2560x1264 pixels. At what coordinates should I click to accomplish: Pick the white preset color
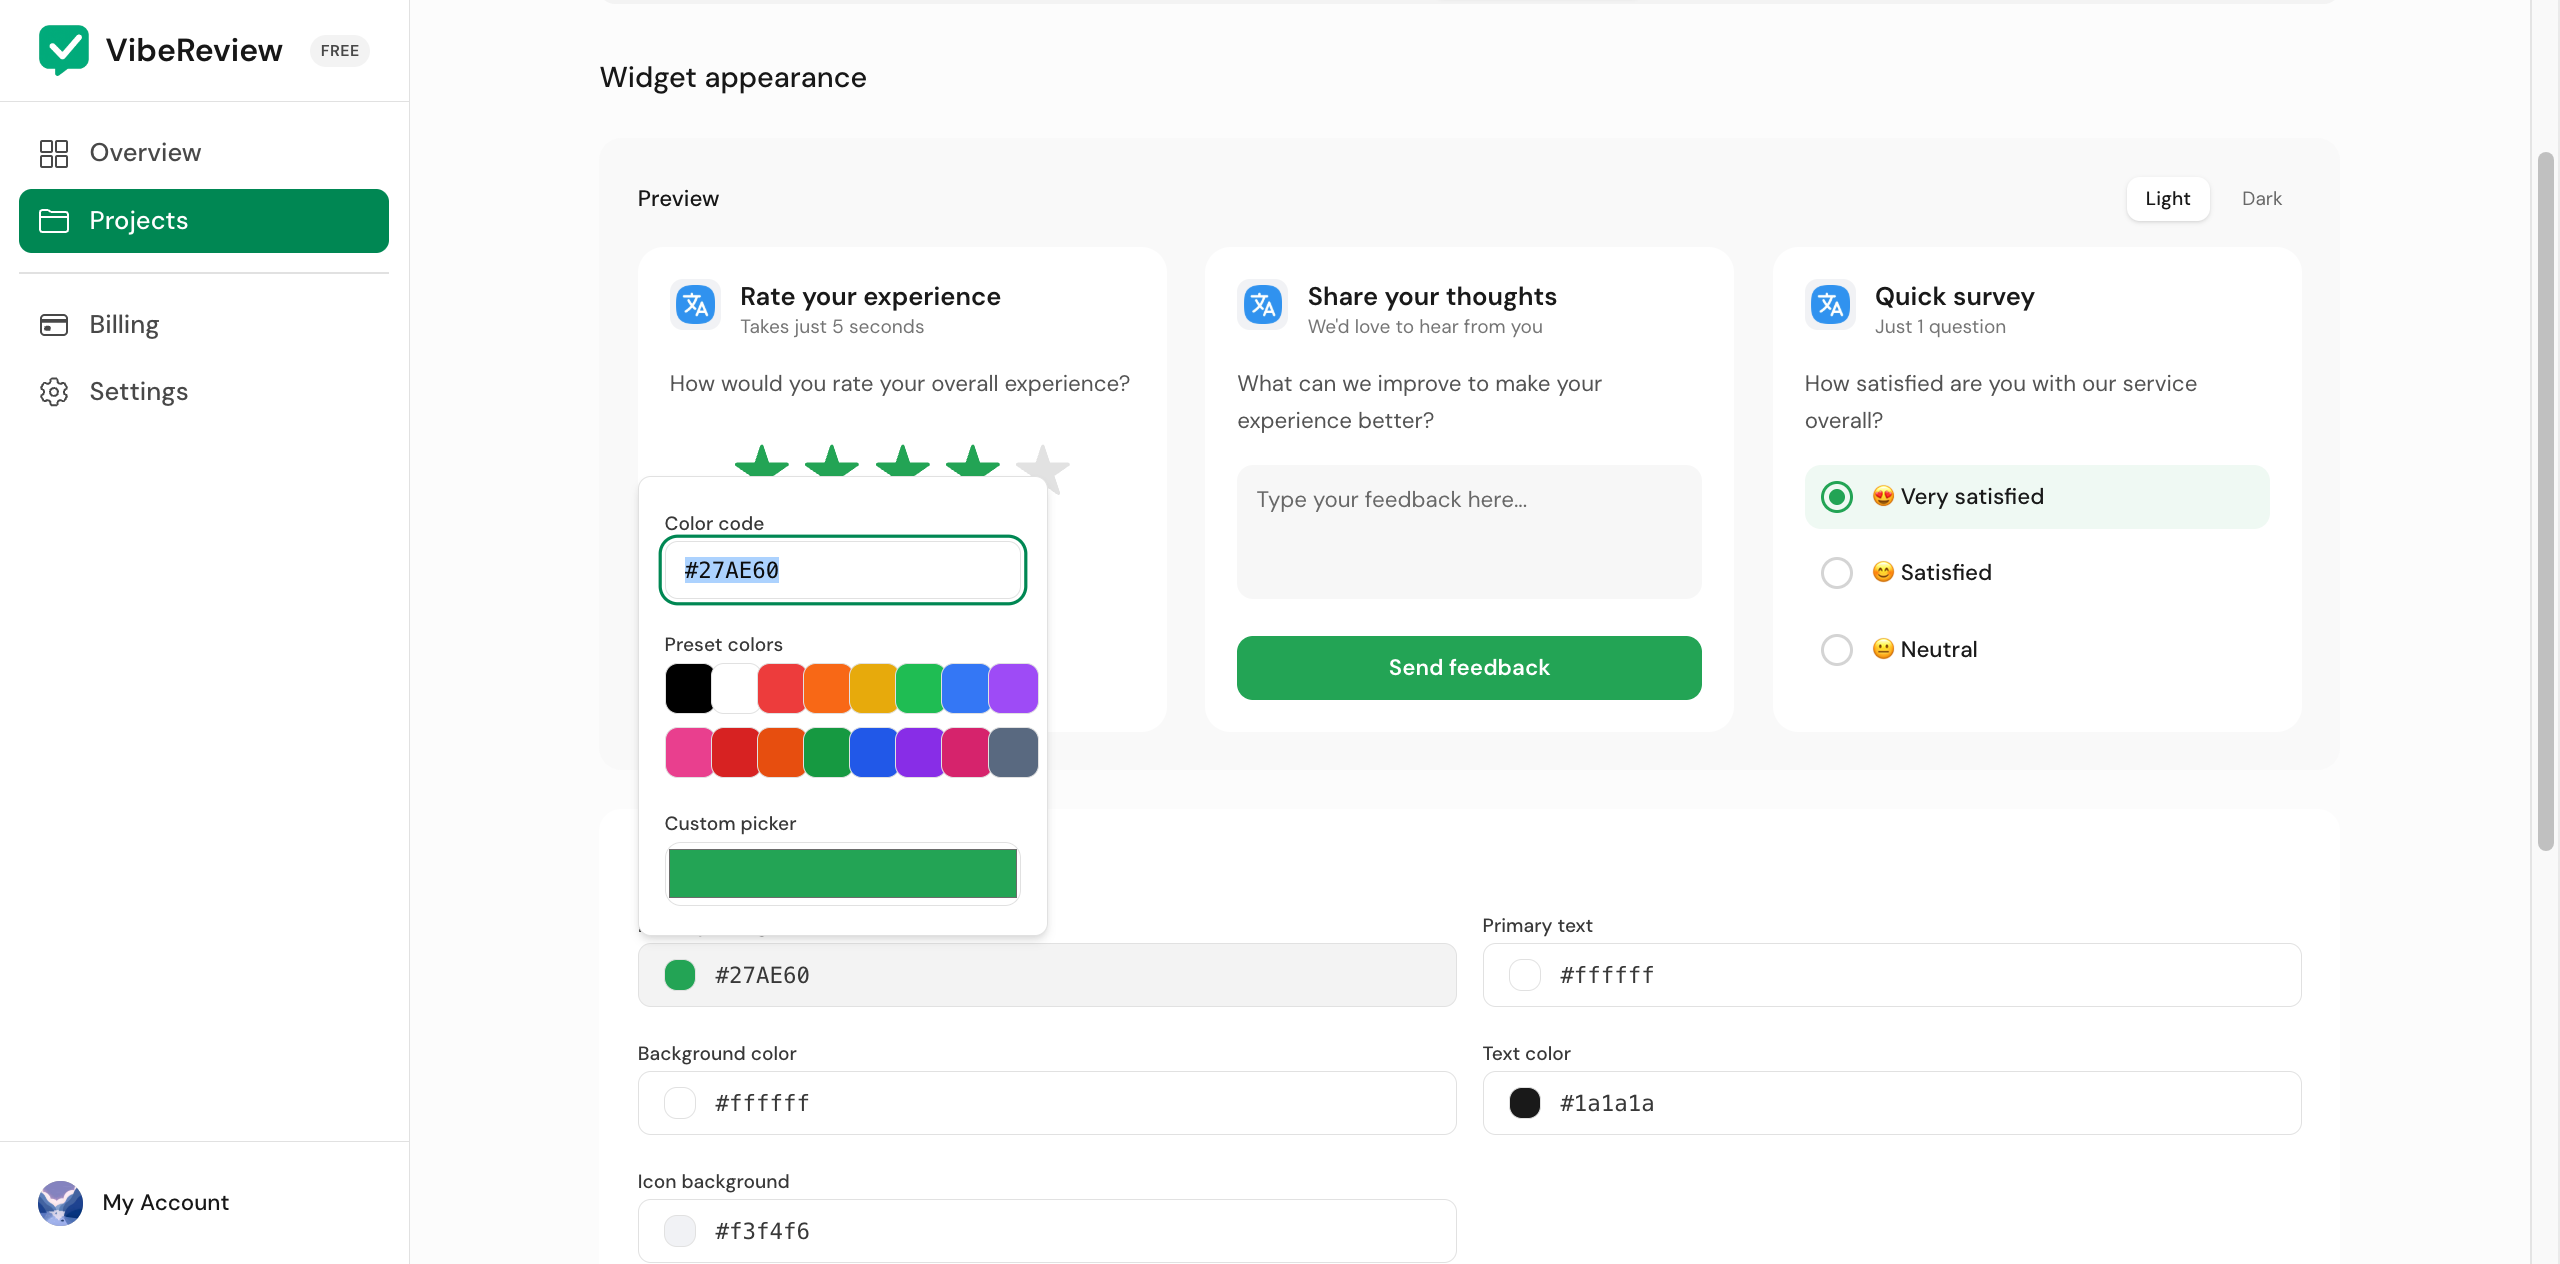[735, 688]
